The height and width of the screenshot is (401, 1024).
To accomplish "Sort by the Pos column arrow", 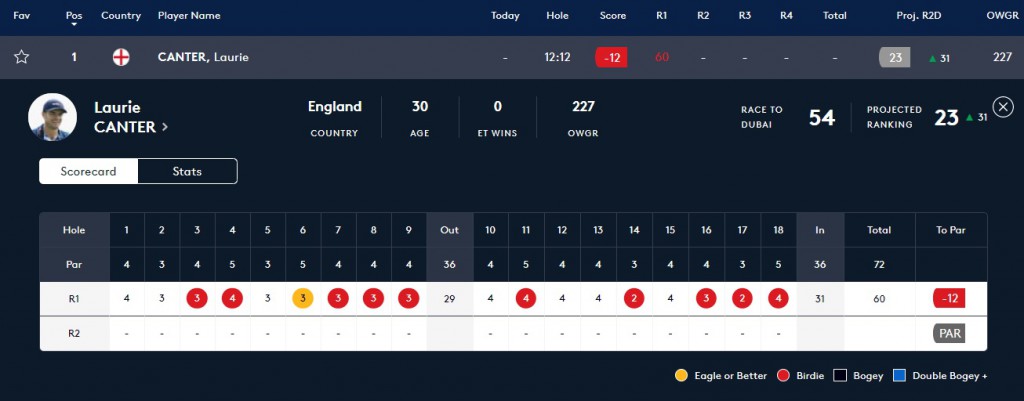I will pos(74,25).
